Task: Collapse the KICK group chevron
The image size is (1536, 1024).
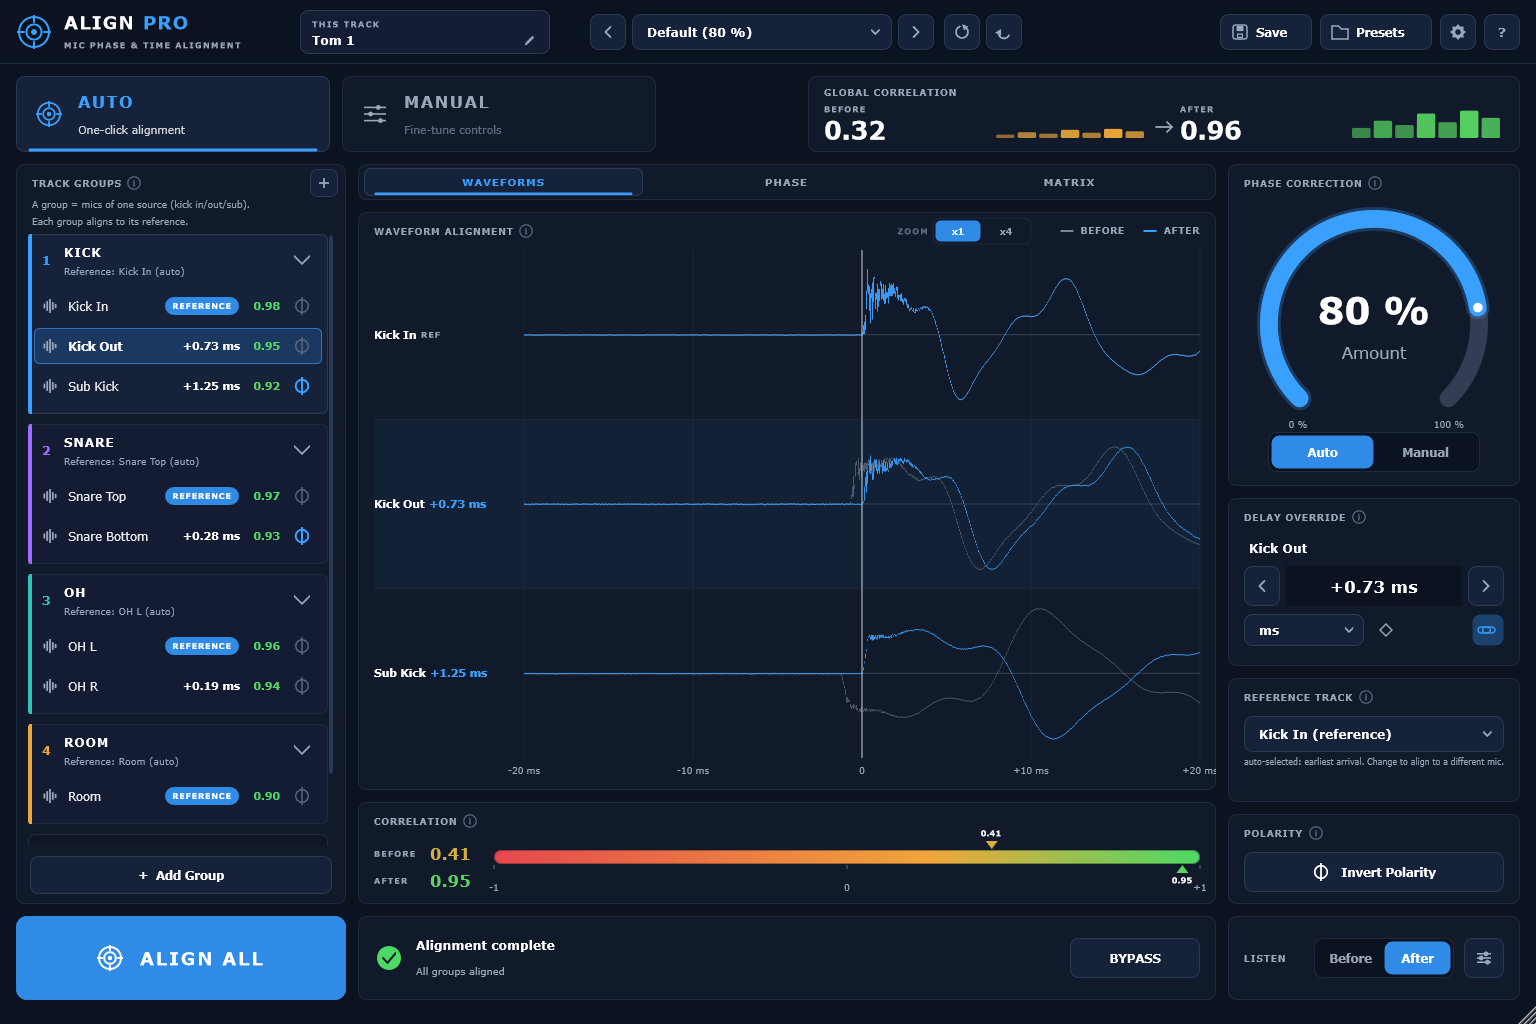Action: (302, 260)
